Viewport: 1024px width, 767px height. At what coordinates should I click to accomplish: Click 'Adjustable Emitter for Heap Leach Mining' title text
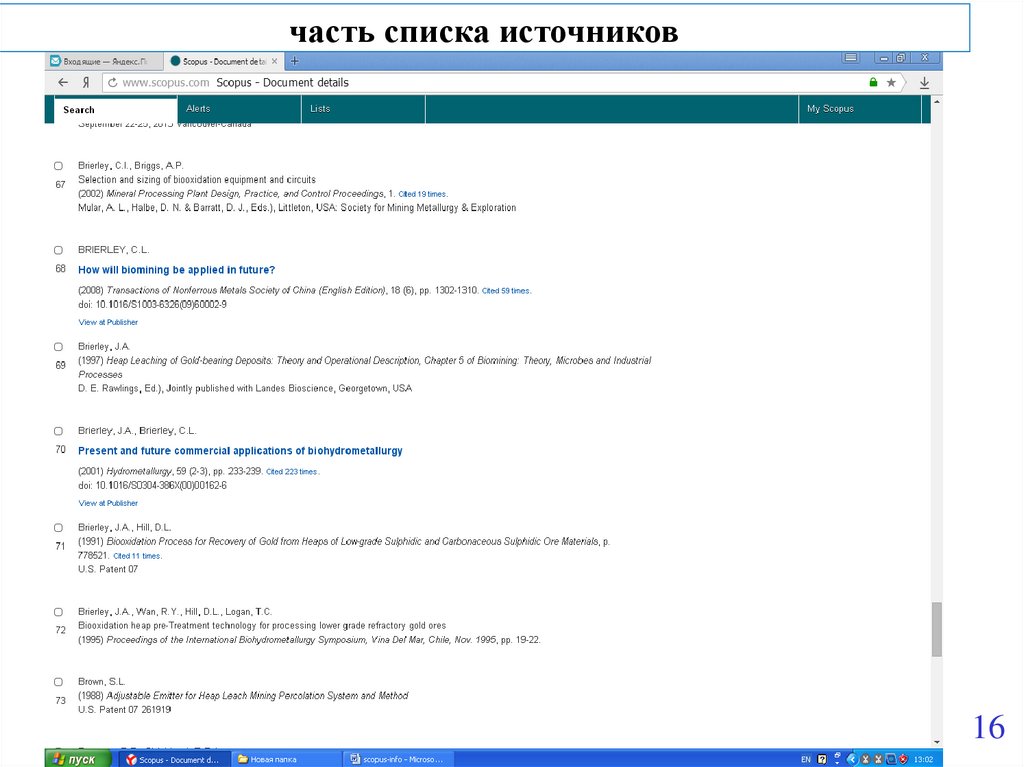pos(257,696)
